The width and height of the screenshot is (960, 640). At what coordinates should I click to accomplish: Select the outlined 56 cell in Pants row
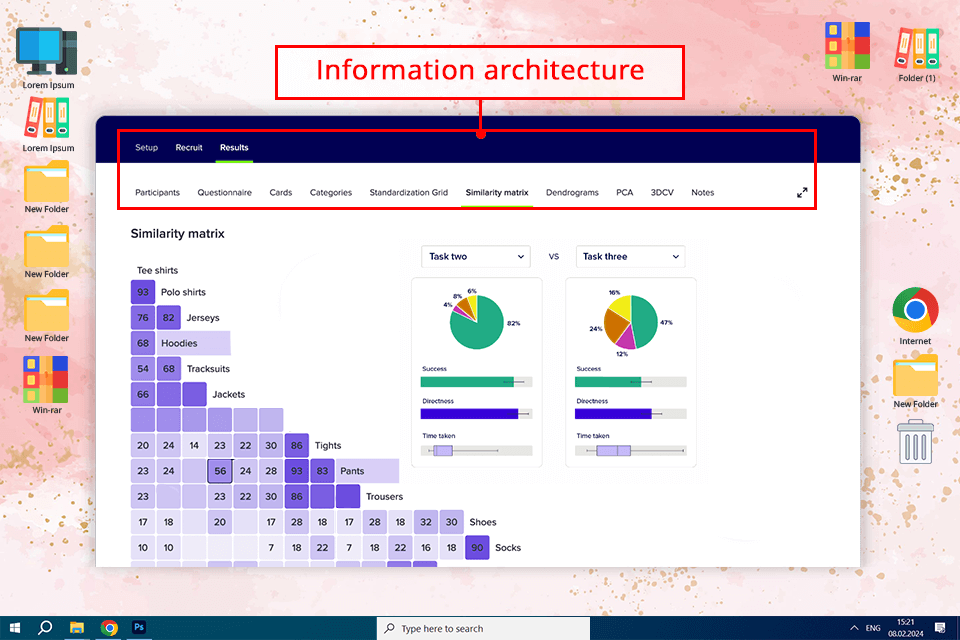(220, 471)
